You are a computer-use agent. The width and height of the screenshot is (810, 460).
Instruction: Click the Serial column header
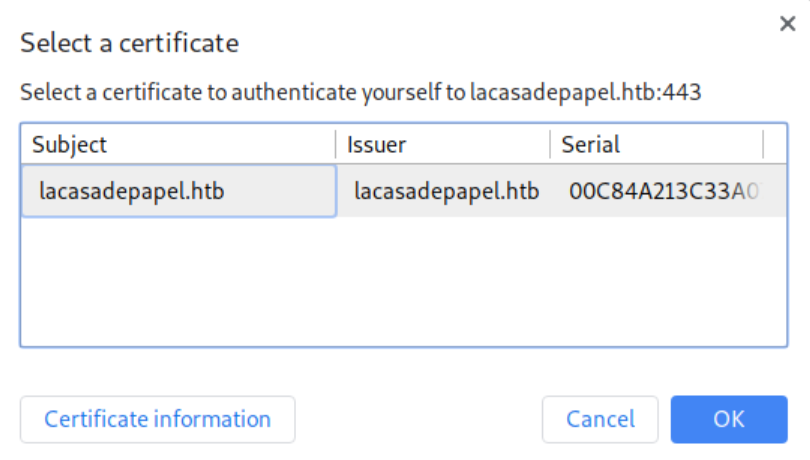591,144
